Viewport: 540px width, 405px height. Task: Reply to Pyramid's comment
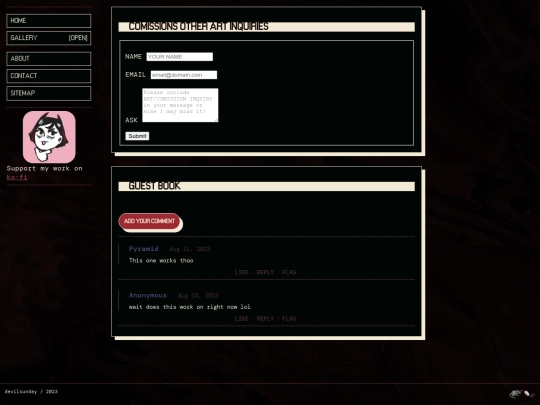pyautogui.click(x=265, y=272)
